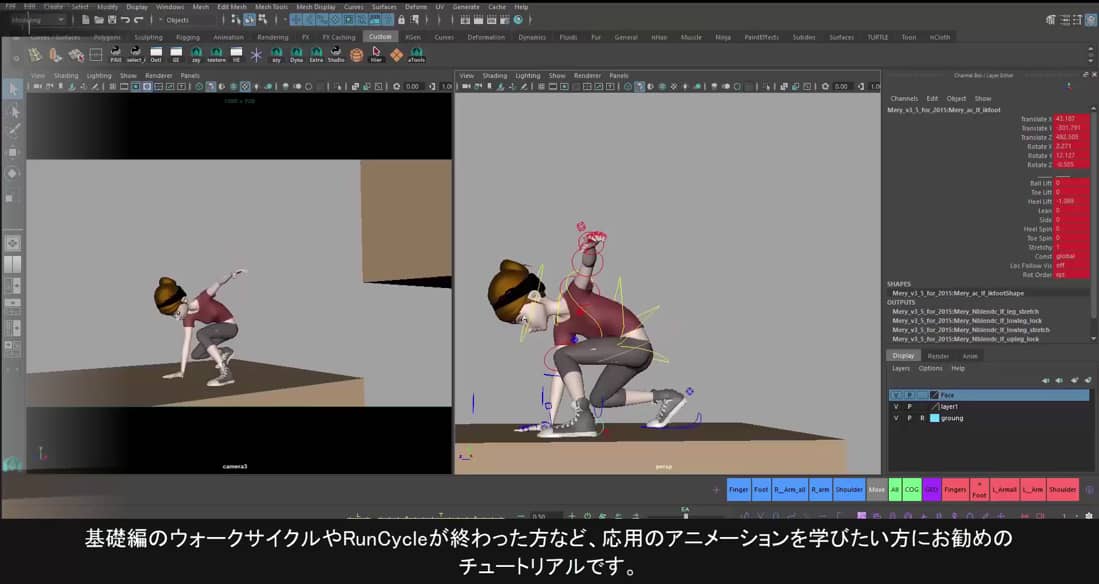The image size is (1099, 584).
Task: Click the Face layer color swatch
Action: (934, 395)
